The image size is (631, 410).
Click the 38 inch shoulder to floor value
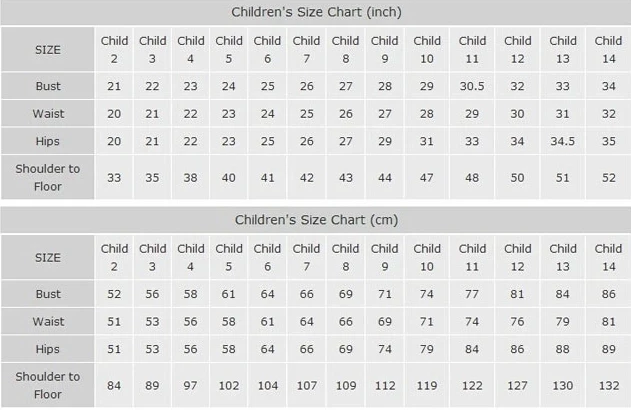[191, 178]
